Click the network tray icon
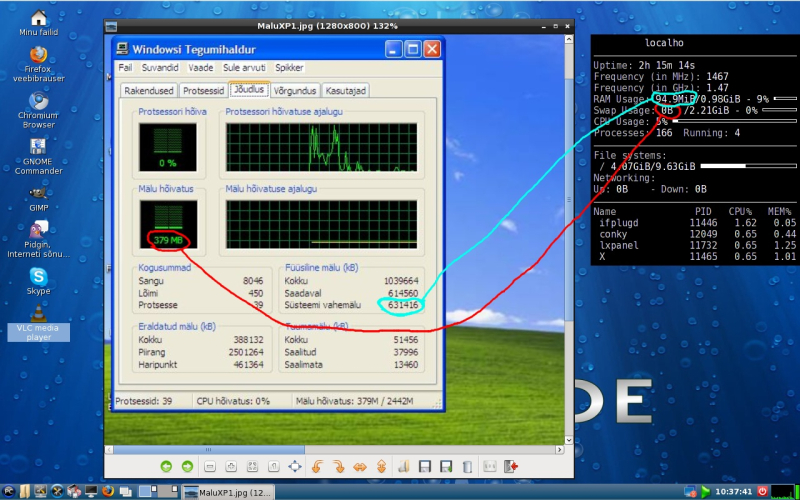This screenshot has height=500, width=800. pos(690,492)
